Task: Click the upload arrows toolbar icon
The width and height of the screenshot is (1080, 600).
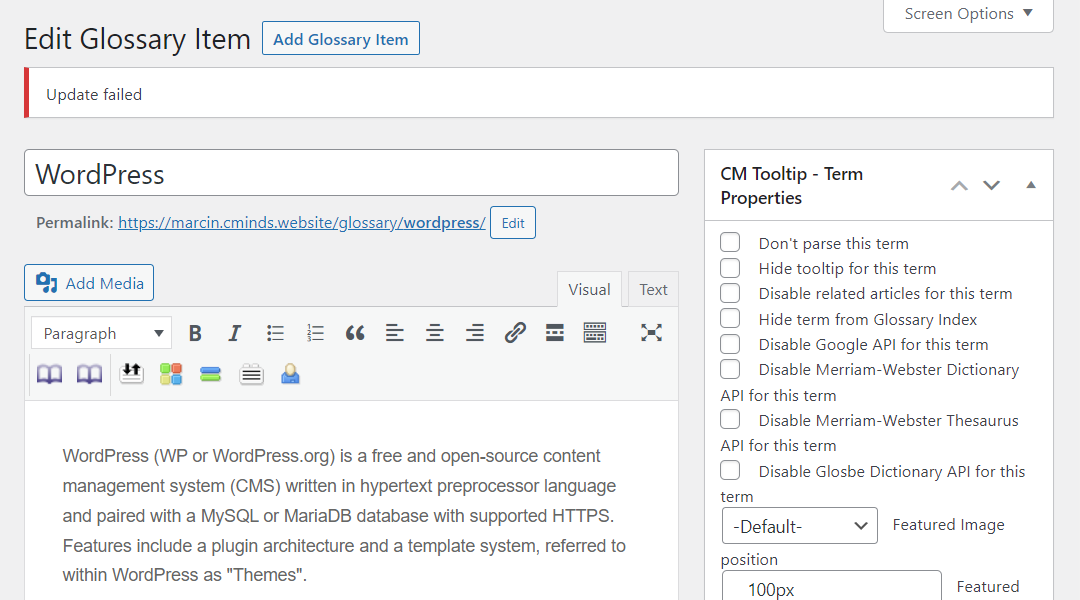Action: [131, 374]
